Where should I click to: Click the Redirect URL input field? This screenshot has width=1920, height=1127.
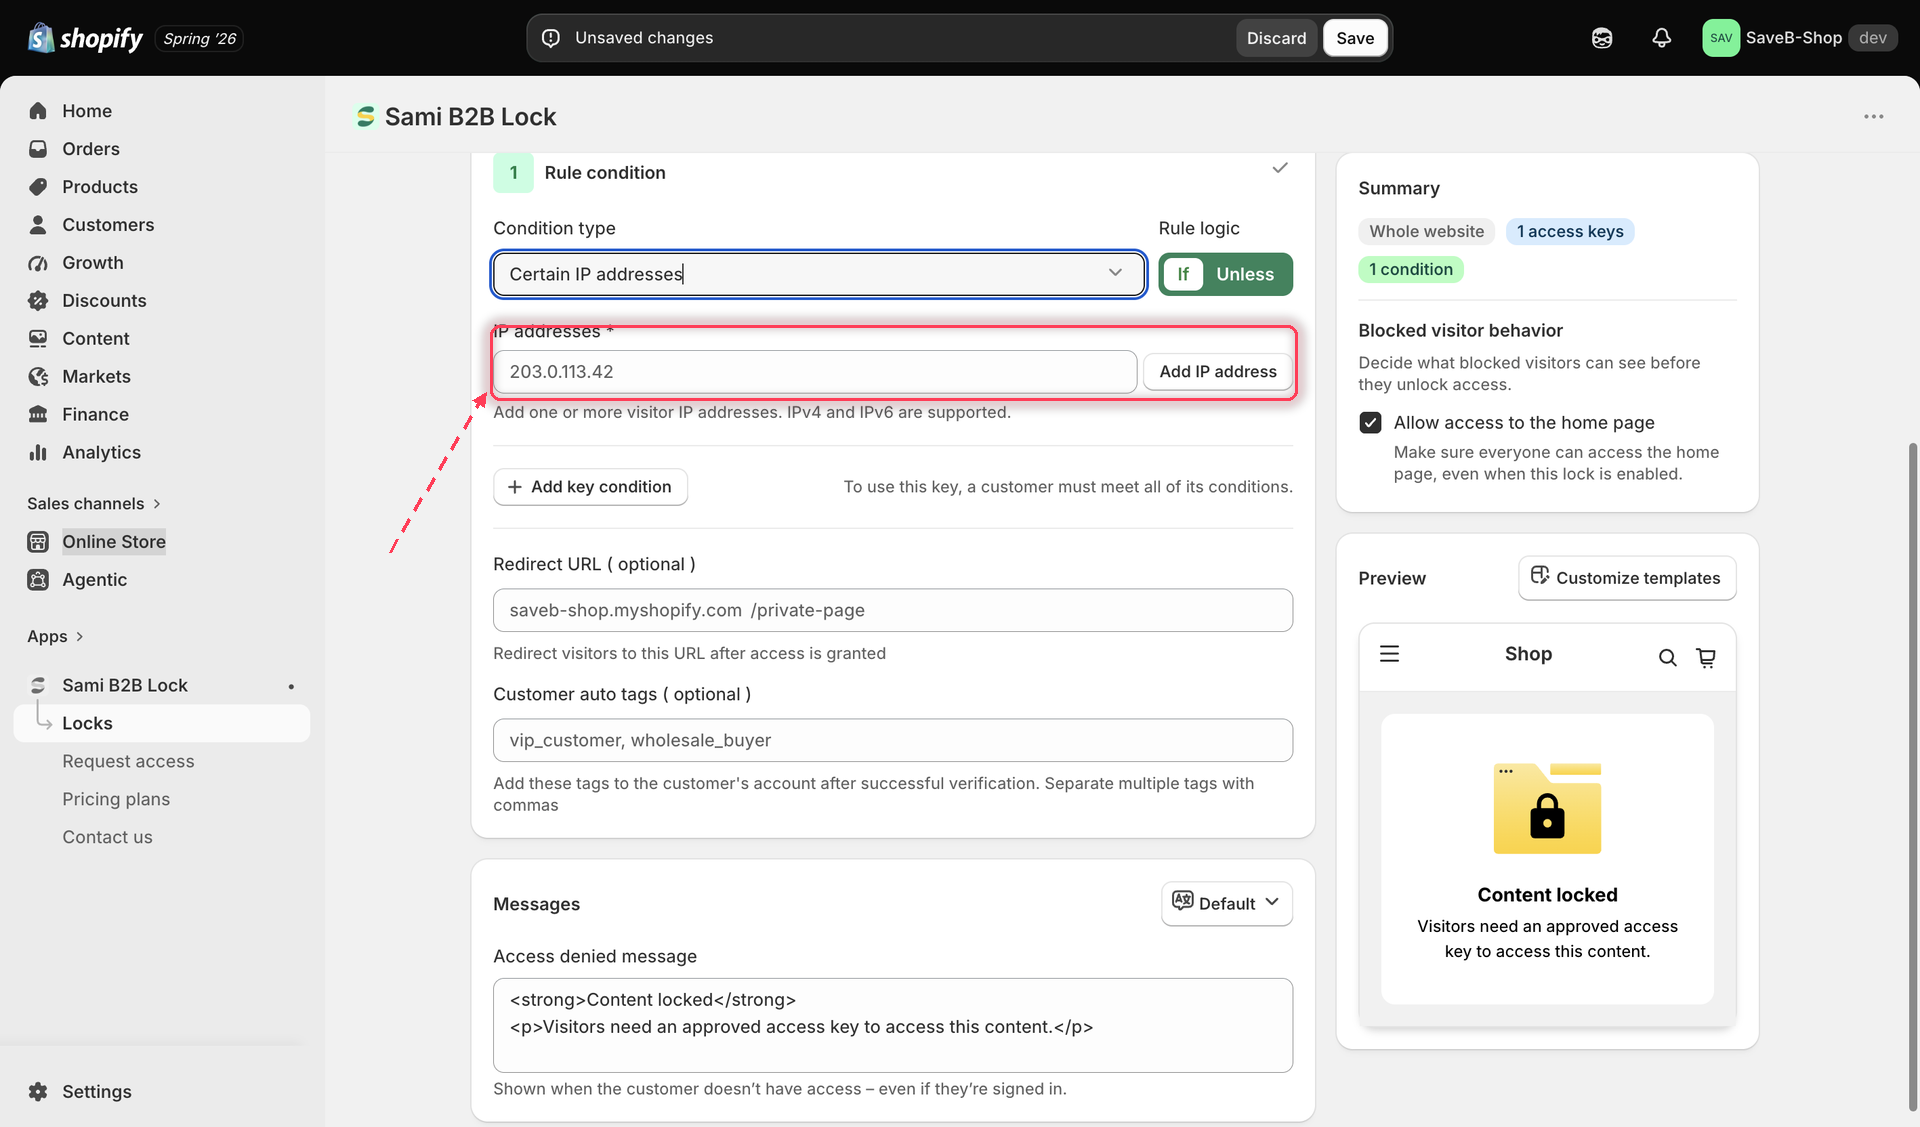[x=892, y=610]
